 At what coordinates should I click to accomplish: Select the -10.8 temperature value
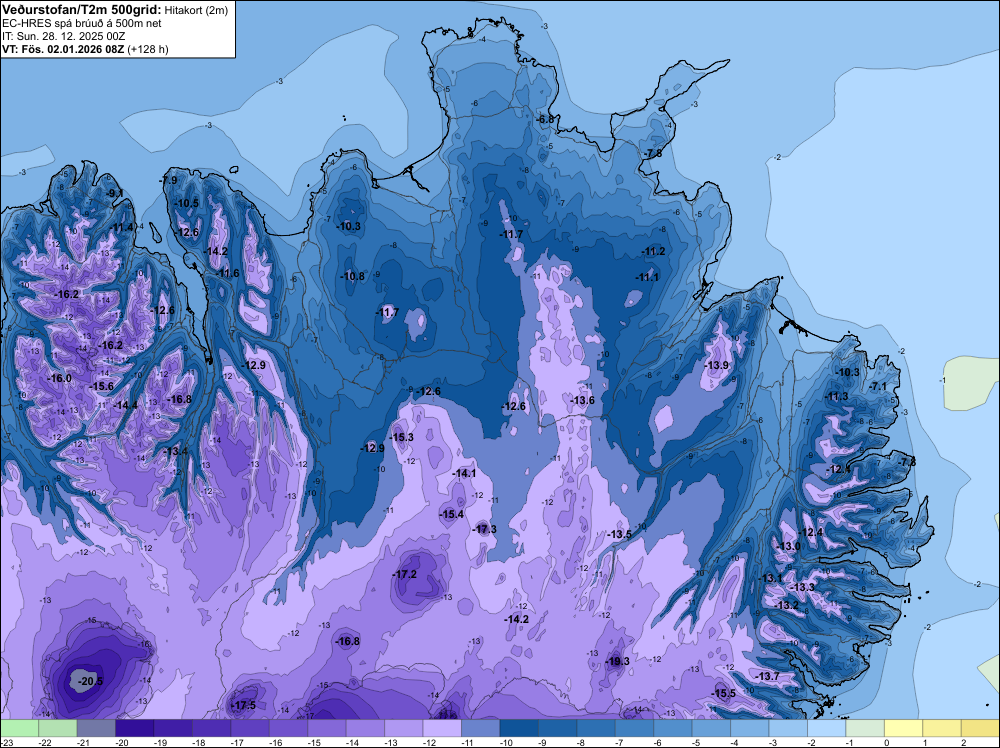[x=353, y=276]
